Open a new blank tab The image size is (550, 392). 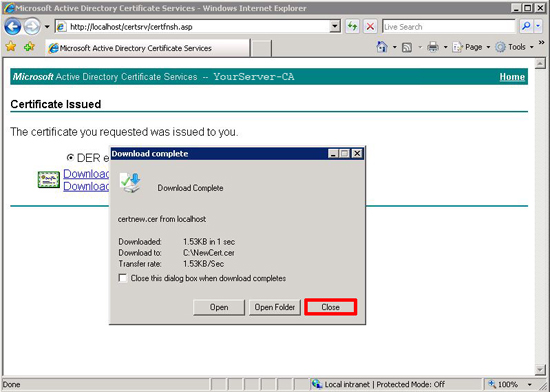261,48
